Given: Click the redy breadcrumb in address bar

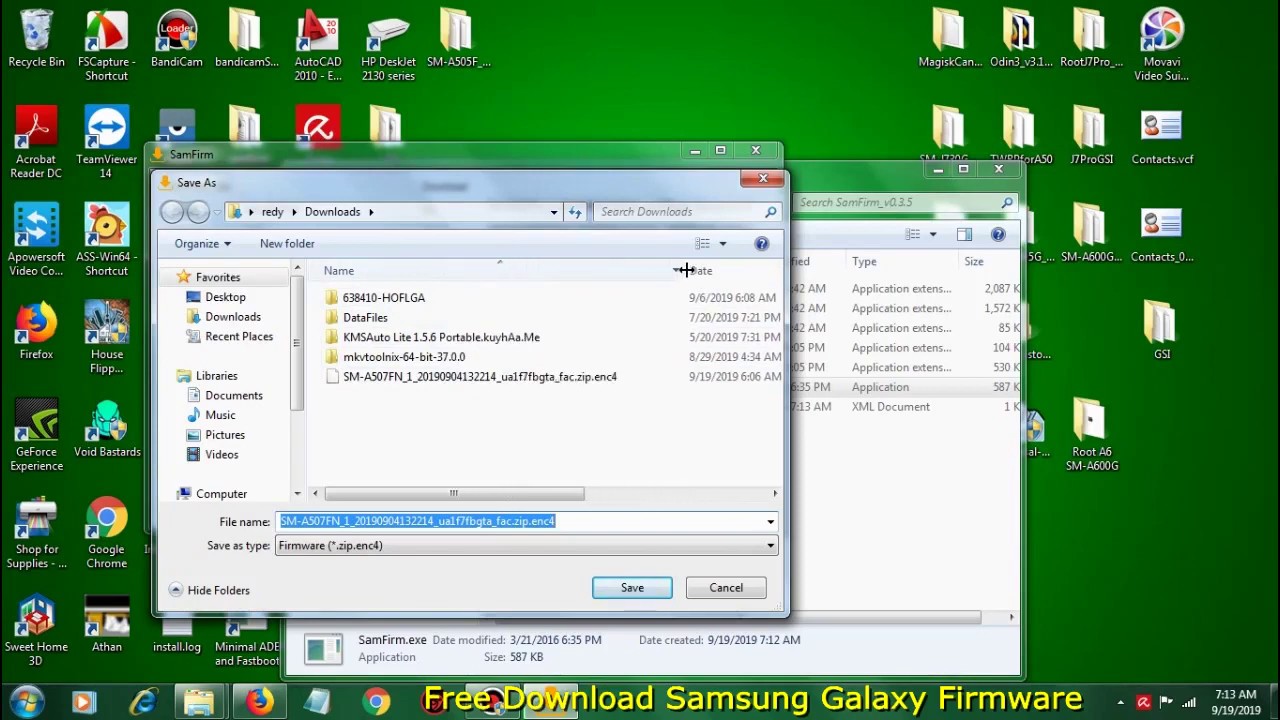Looking at the screenshot, I should (x=272, y=212).
